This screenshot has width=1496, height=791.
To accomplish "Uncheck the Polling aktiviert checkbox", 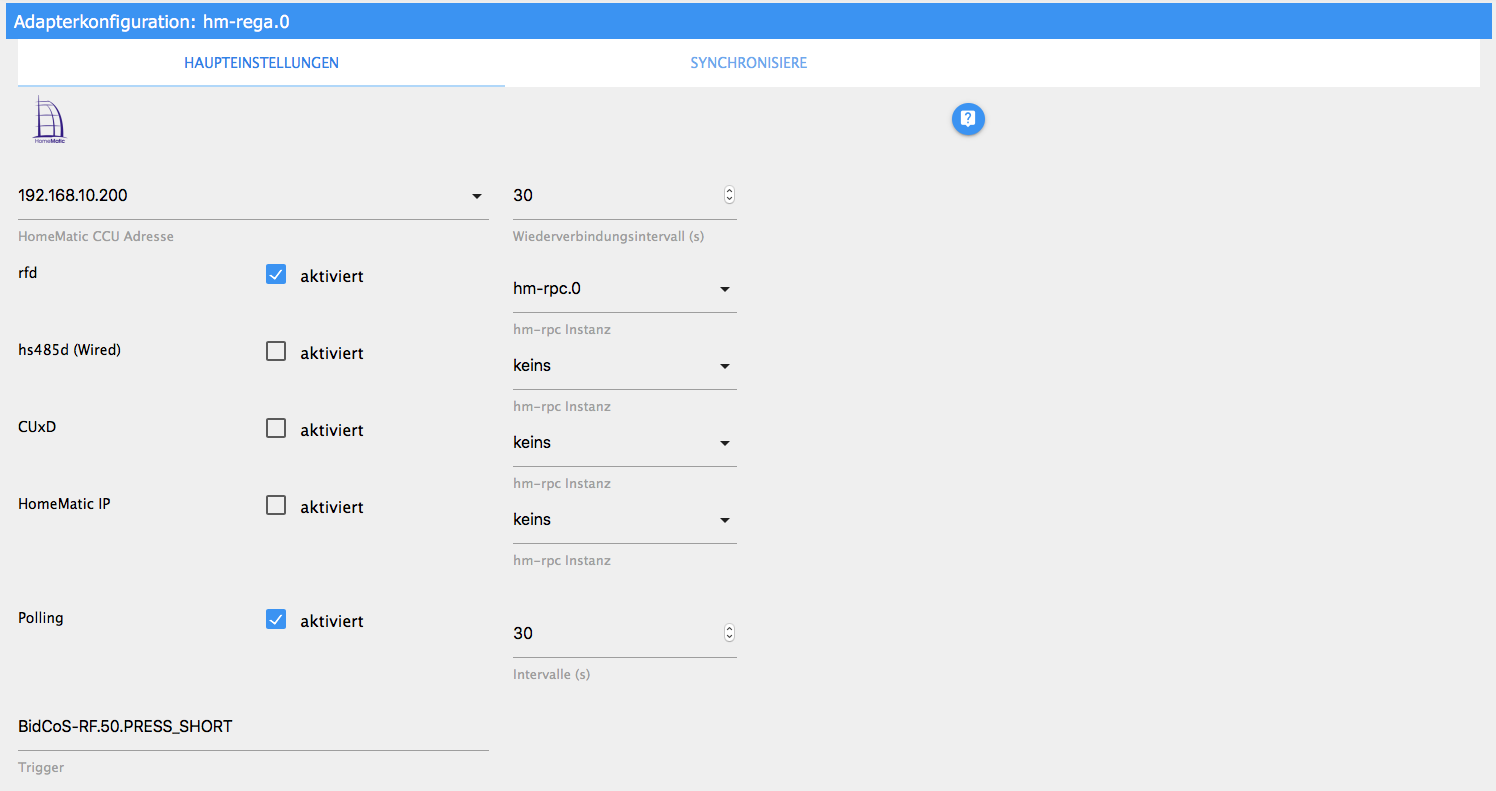I will [276, 620].
